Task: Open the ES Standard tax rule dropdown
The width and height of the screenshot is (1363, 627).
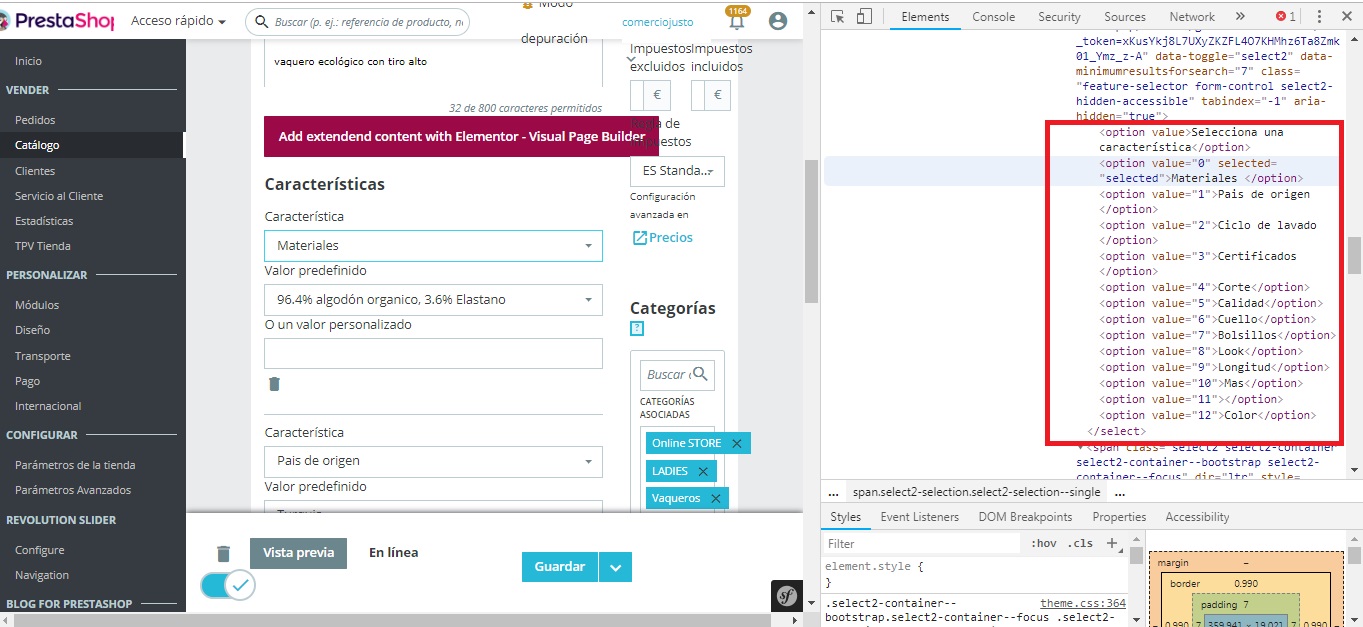Action: 677,171
